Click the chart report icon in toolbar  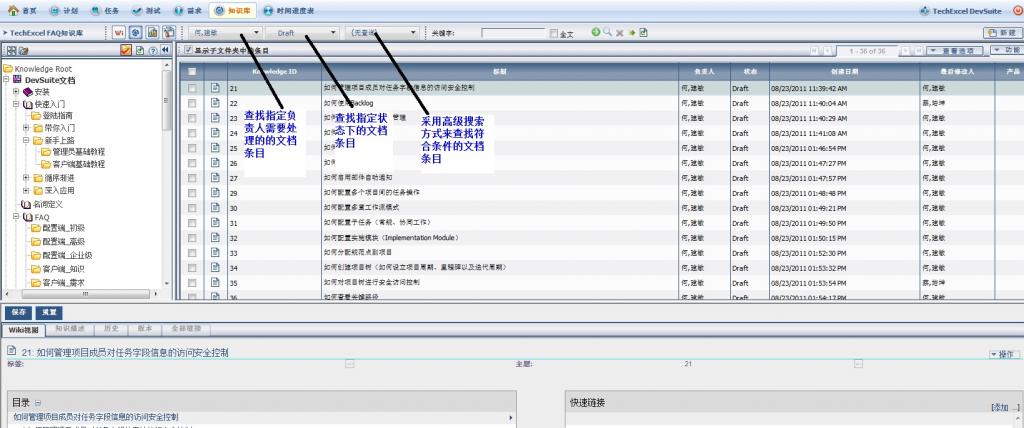pos(153,33)
